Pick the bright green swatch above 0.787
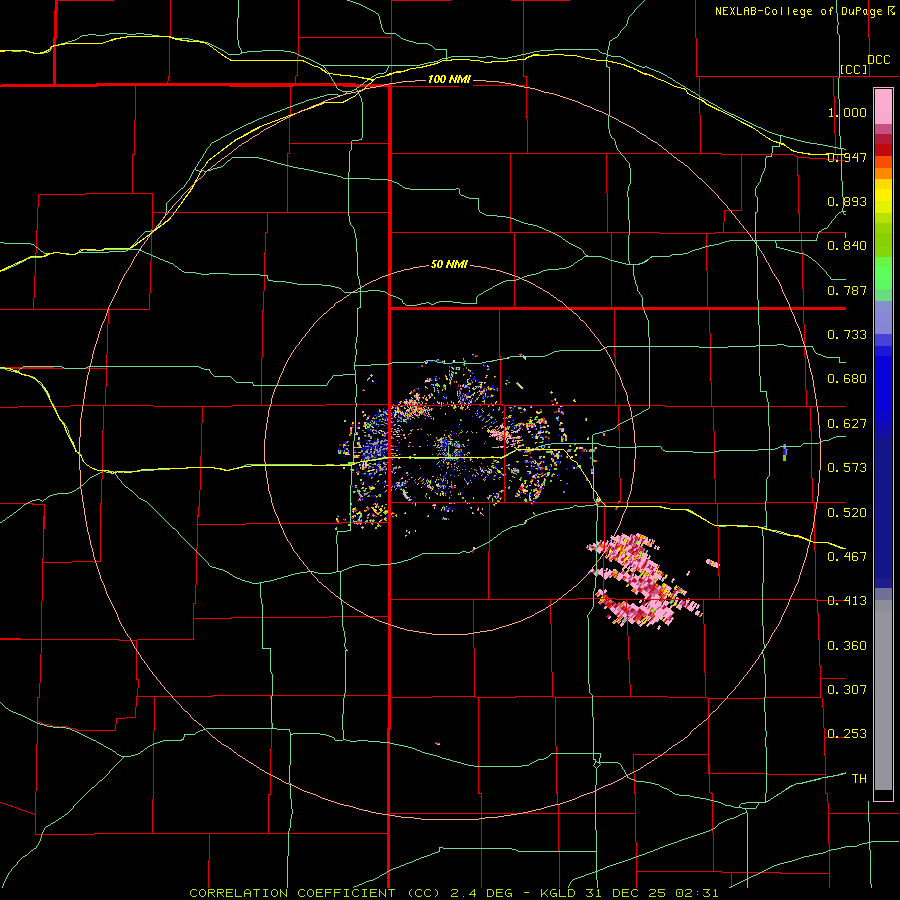This screenshot has width=900, height=900. [883, 273]
